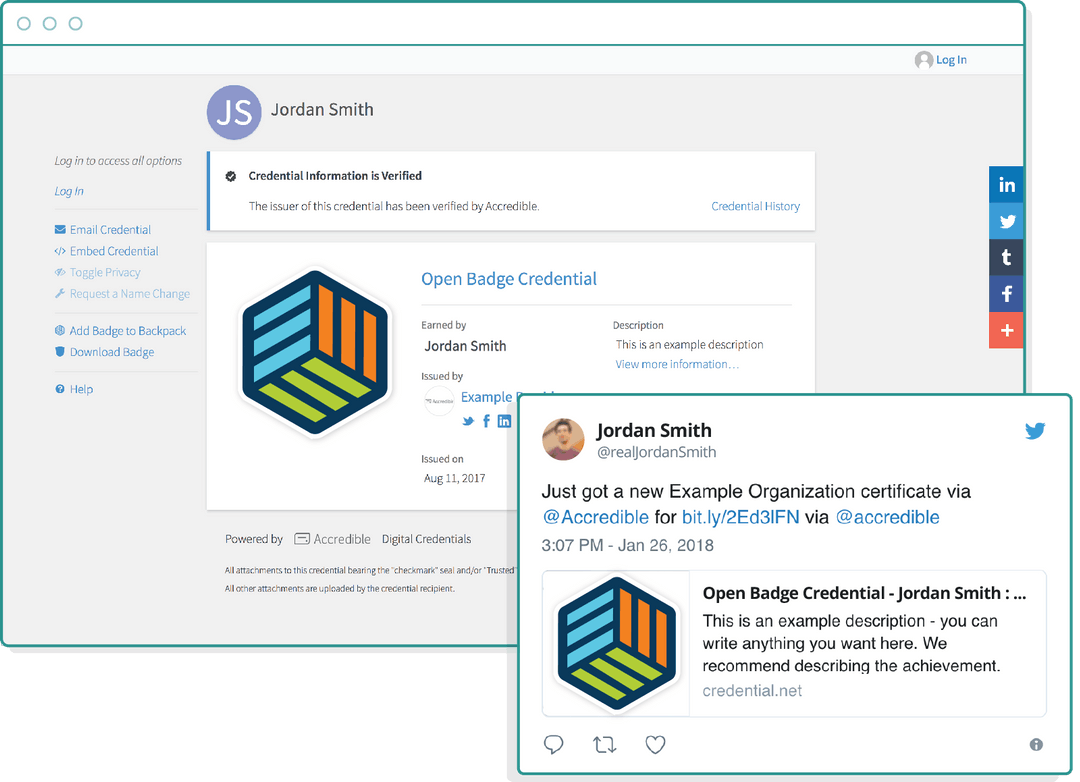The image size is (1080, 782).
Task: Click the large hexagon badge image
Action: (315, 353)
